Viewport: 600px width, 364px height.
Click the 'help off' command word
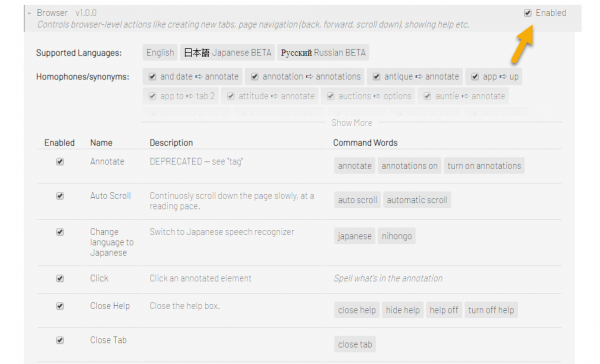tap(444, 310)
